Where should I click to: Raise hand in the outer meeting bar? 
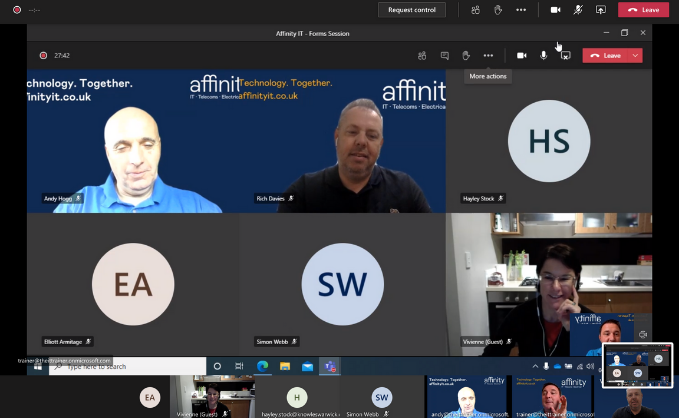(x=498, y=10)
